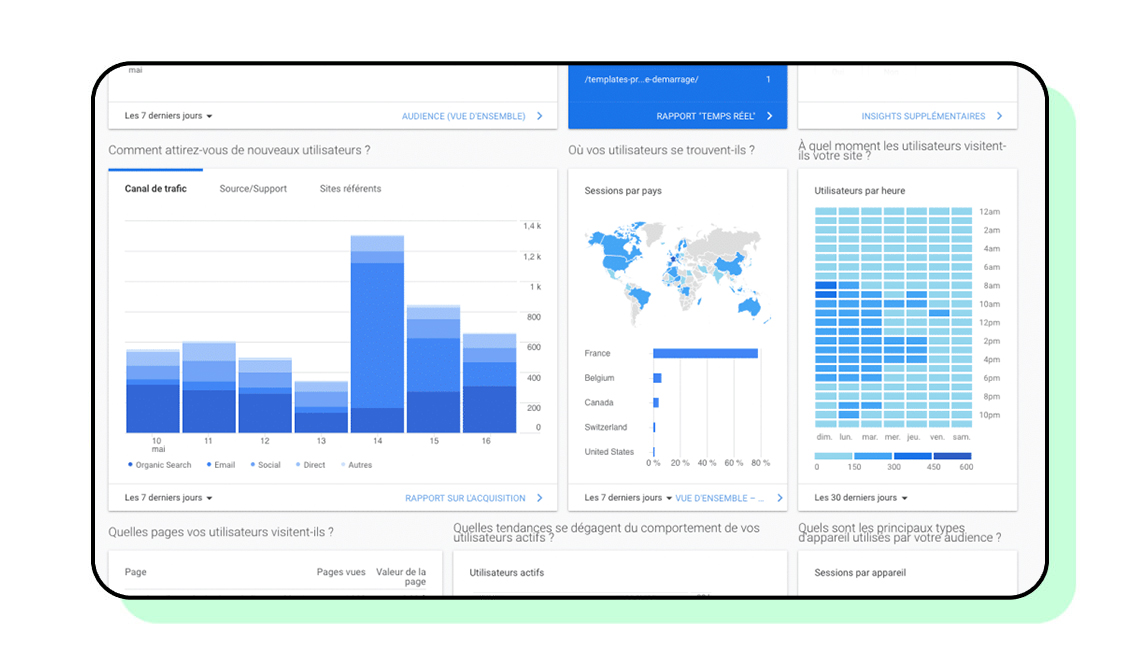Toggle the Email series in chart legend
The width and height of the screenshot is (1140, 661).
click(x=221, y=465)
